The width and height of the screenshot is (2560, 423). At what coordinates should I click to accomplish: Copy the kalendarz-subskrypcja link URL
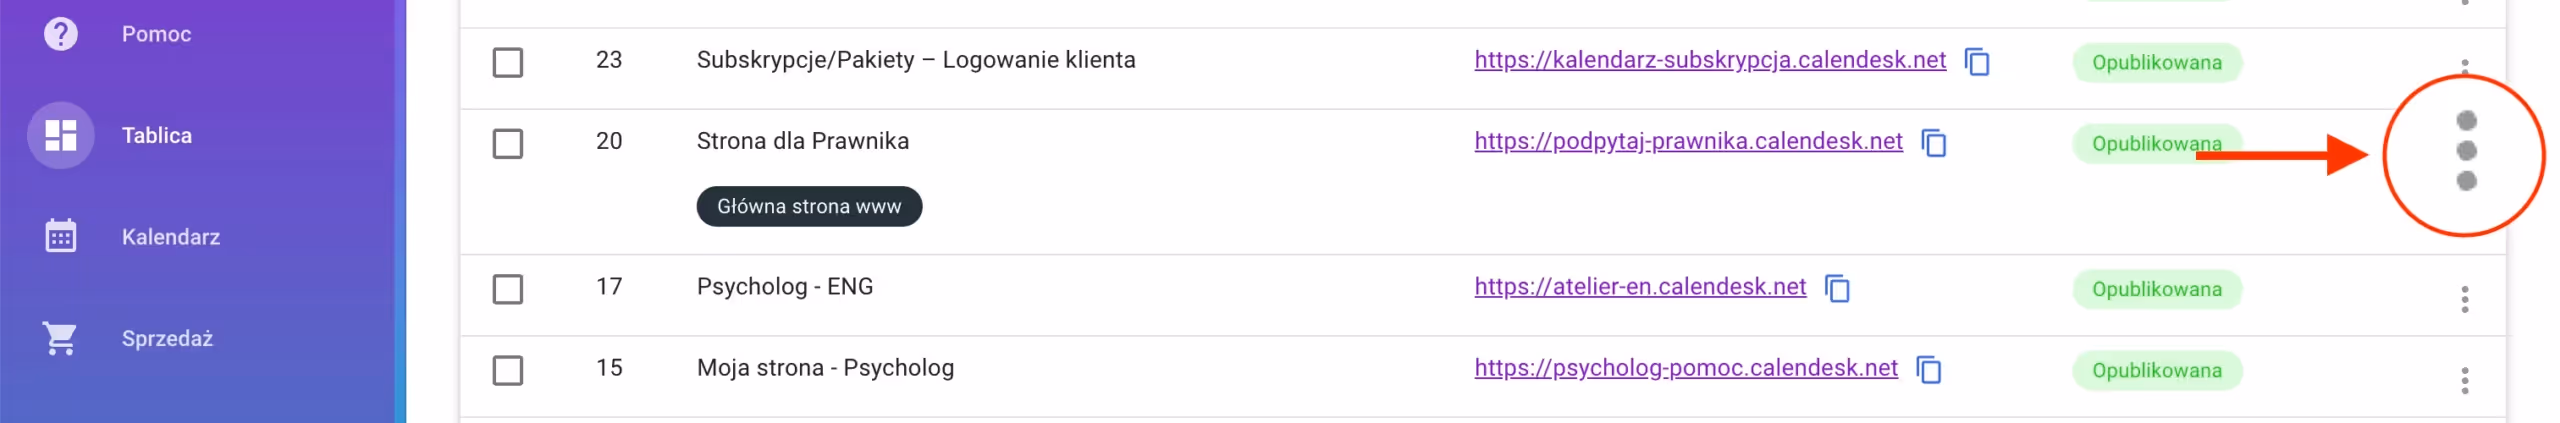[1976, 62]
